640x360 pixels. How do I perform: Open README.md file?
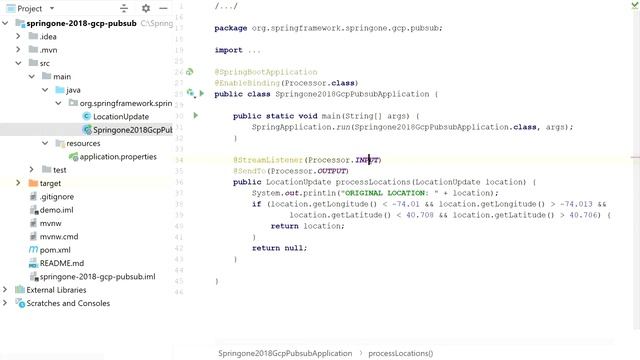[x=62, y=263]
